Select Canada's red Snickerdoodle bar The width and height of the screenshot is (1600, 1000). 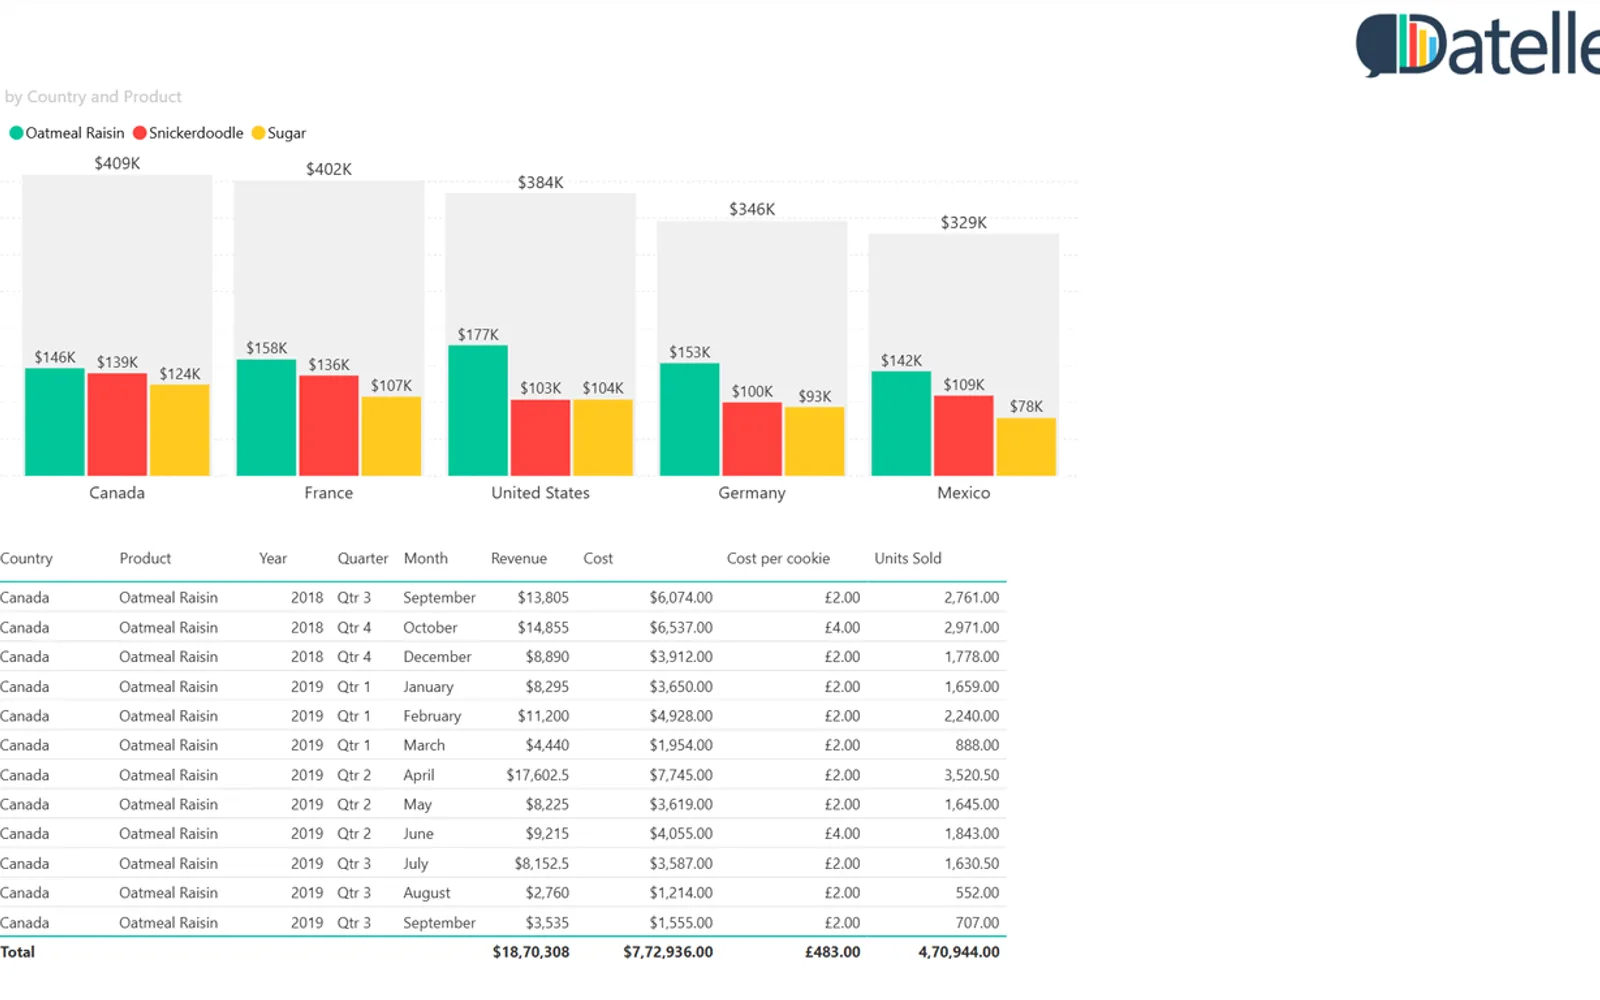(117, 424)
